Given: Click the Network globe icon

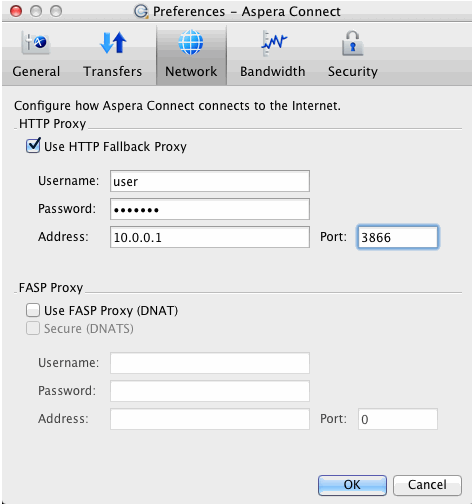Looking at the screenshot, I should tap(191, 42).
